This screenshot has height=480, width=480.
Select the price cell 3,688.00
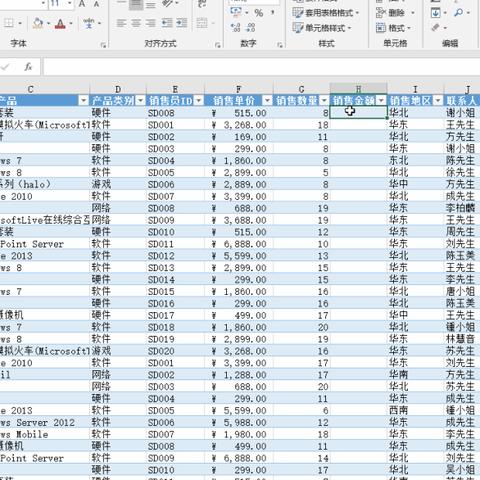239,220
